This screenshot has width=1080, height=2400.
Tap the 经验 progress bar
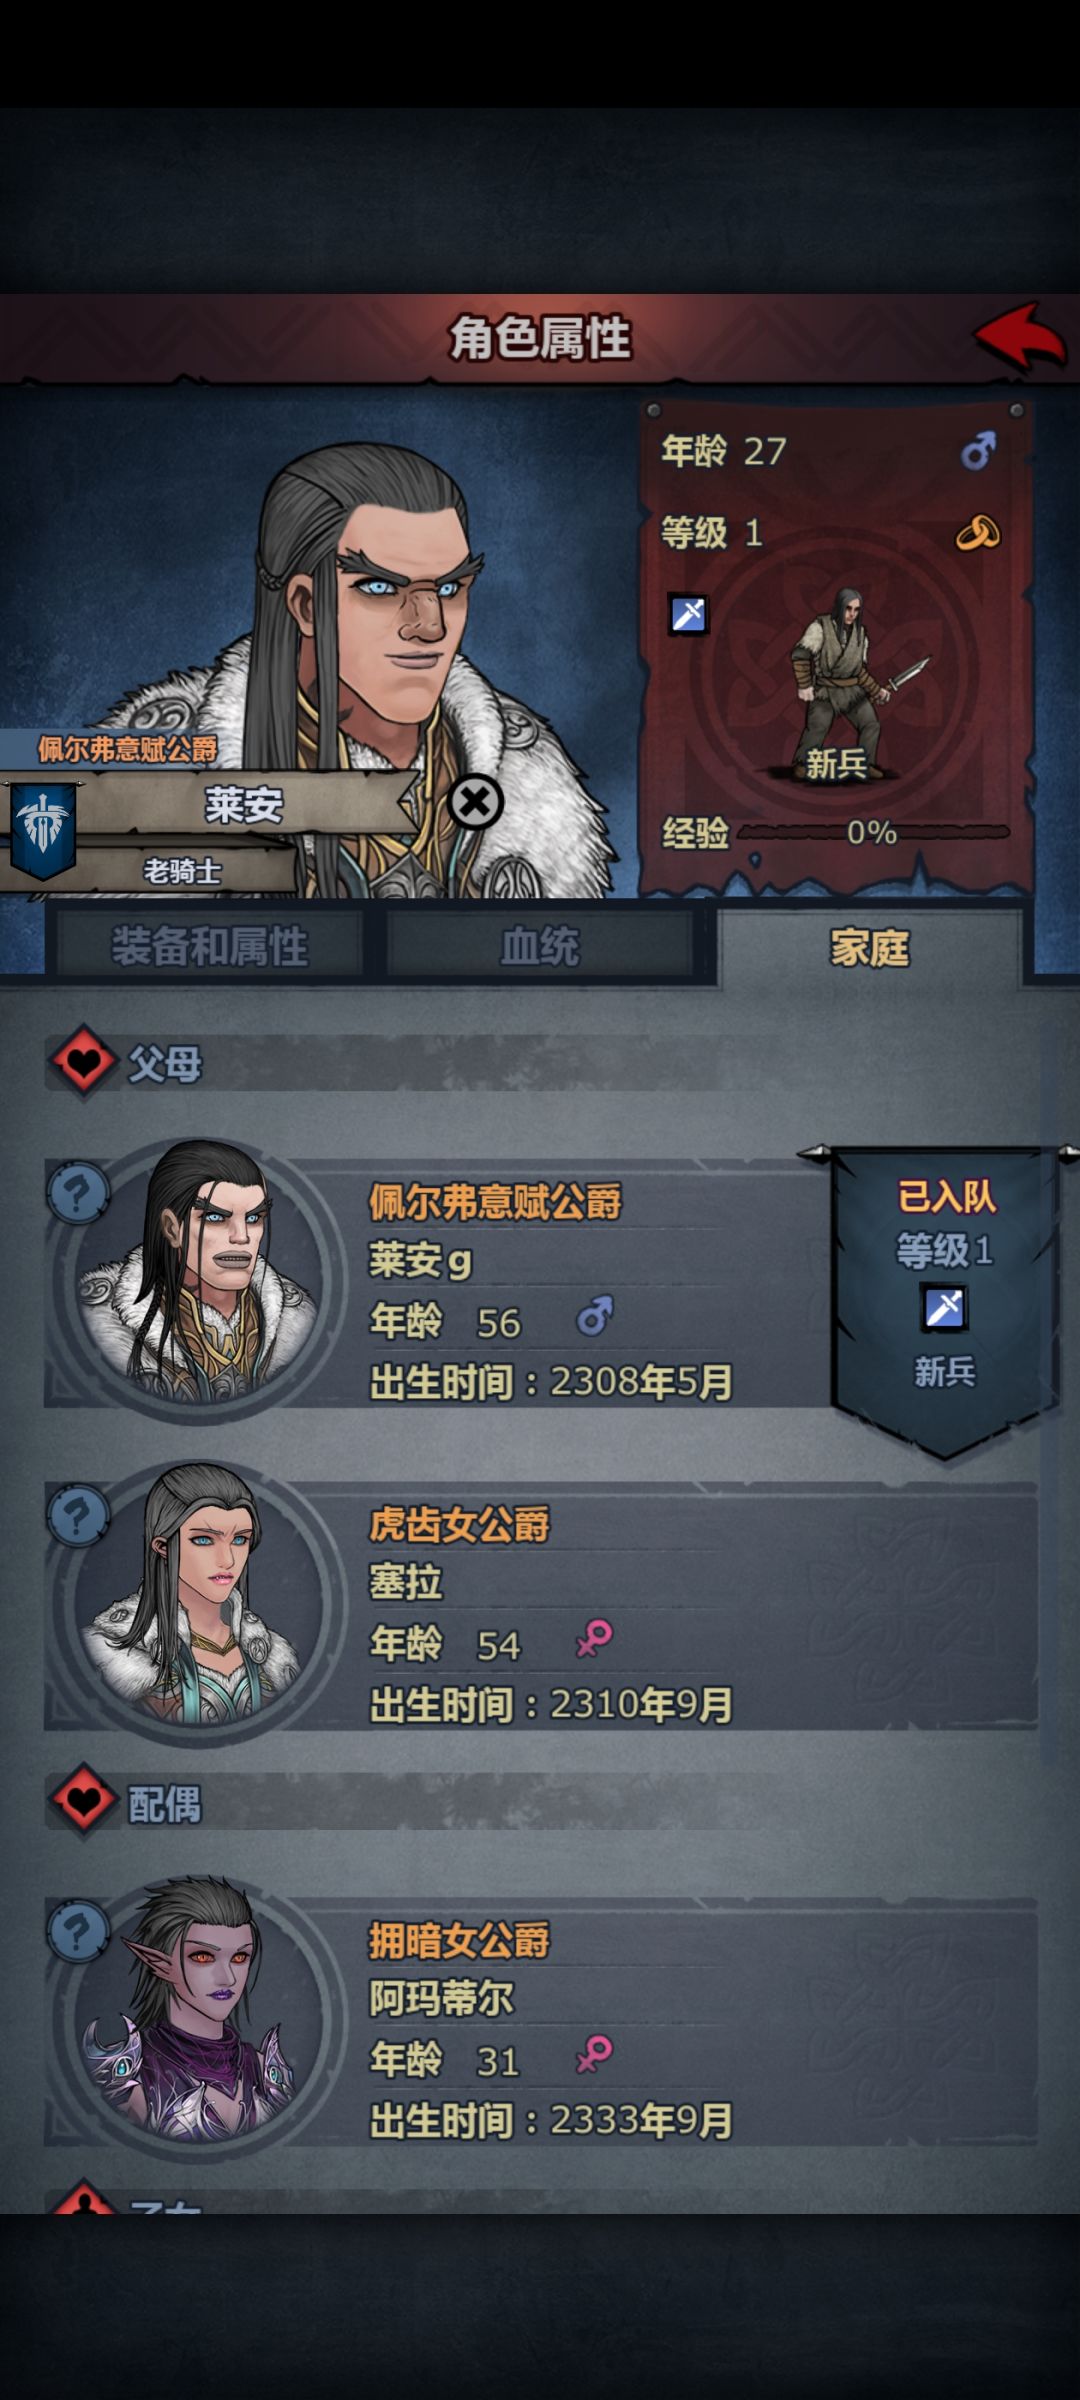click(x=873, y=832)
